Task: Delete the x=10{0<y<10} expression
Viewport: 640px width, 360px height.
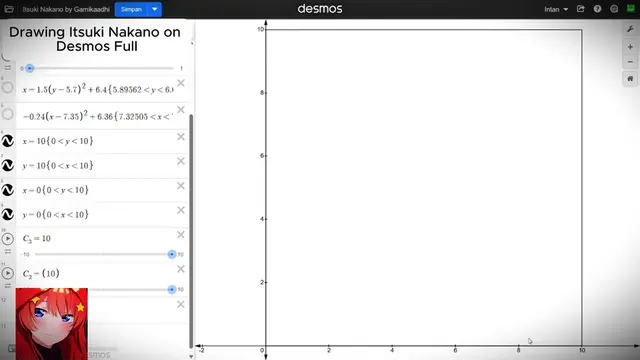Action: click(181, 137)
